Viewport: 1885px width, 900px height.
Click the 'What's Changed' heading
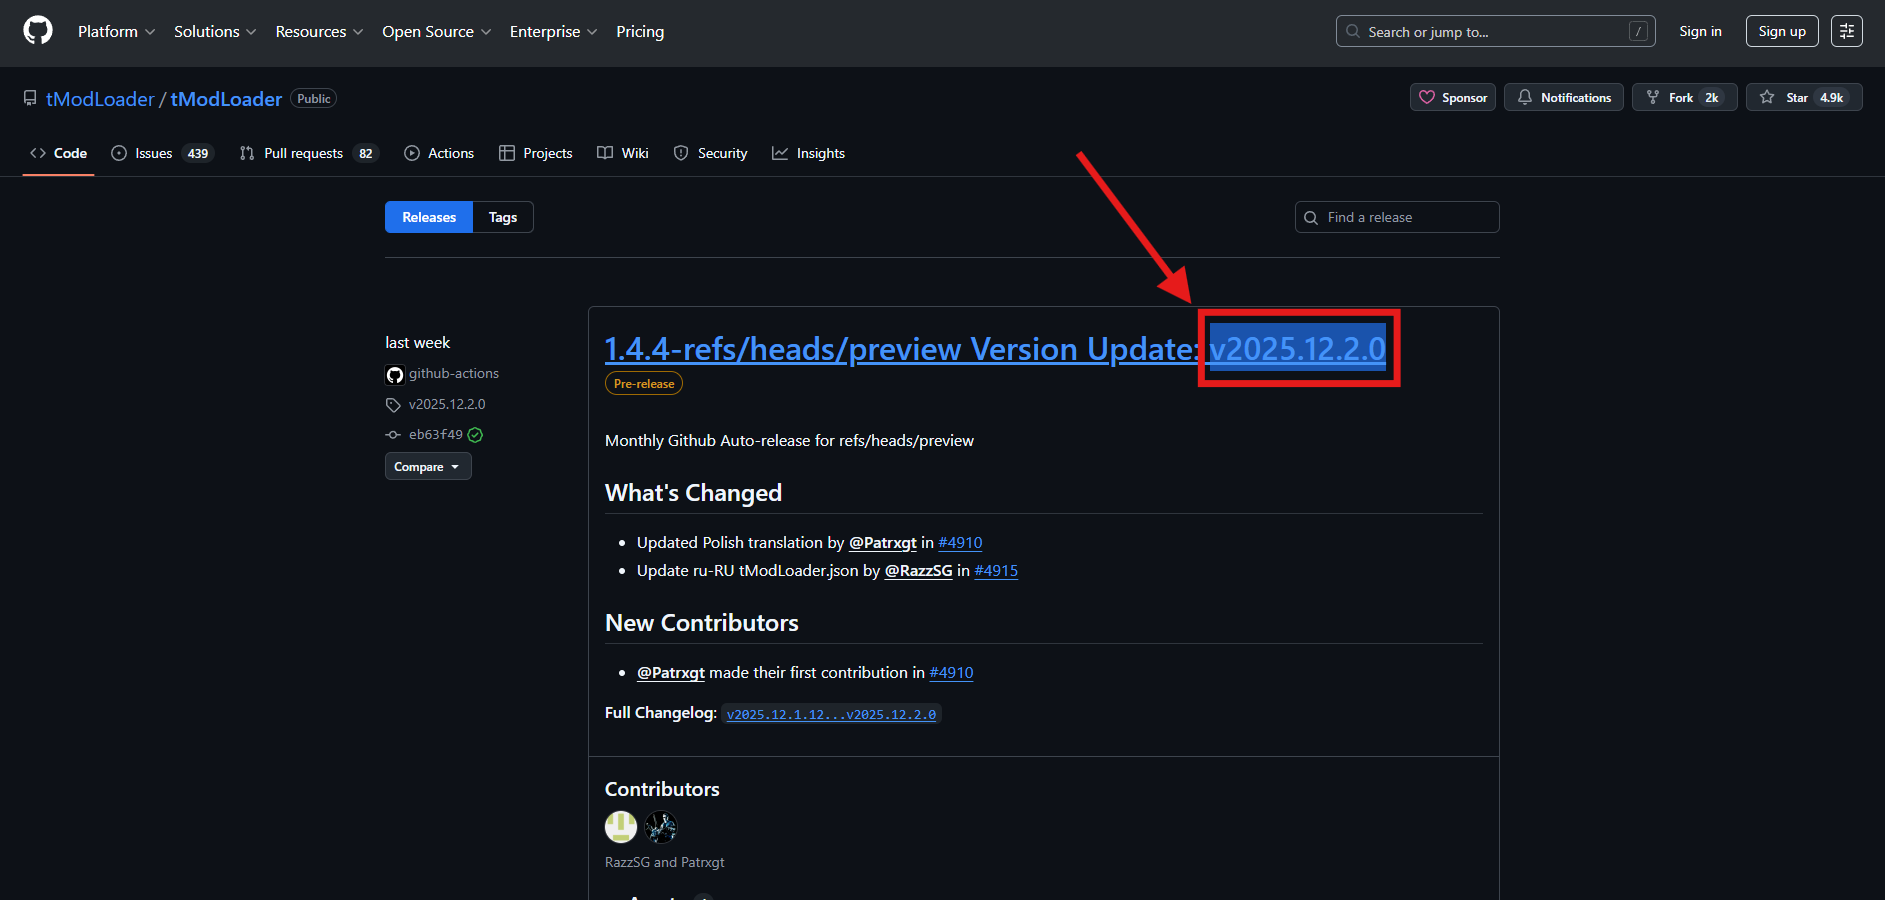(694, 493)
